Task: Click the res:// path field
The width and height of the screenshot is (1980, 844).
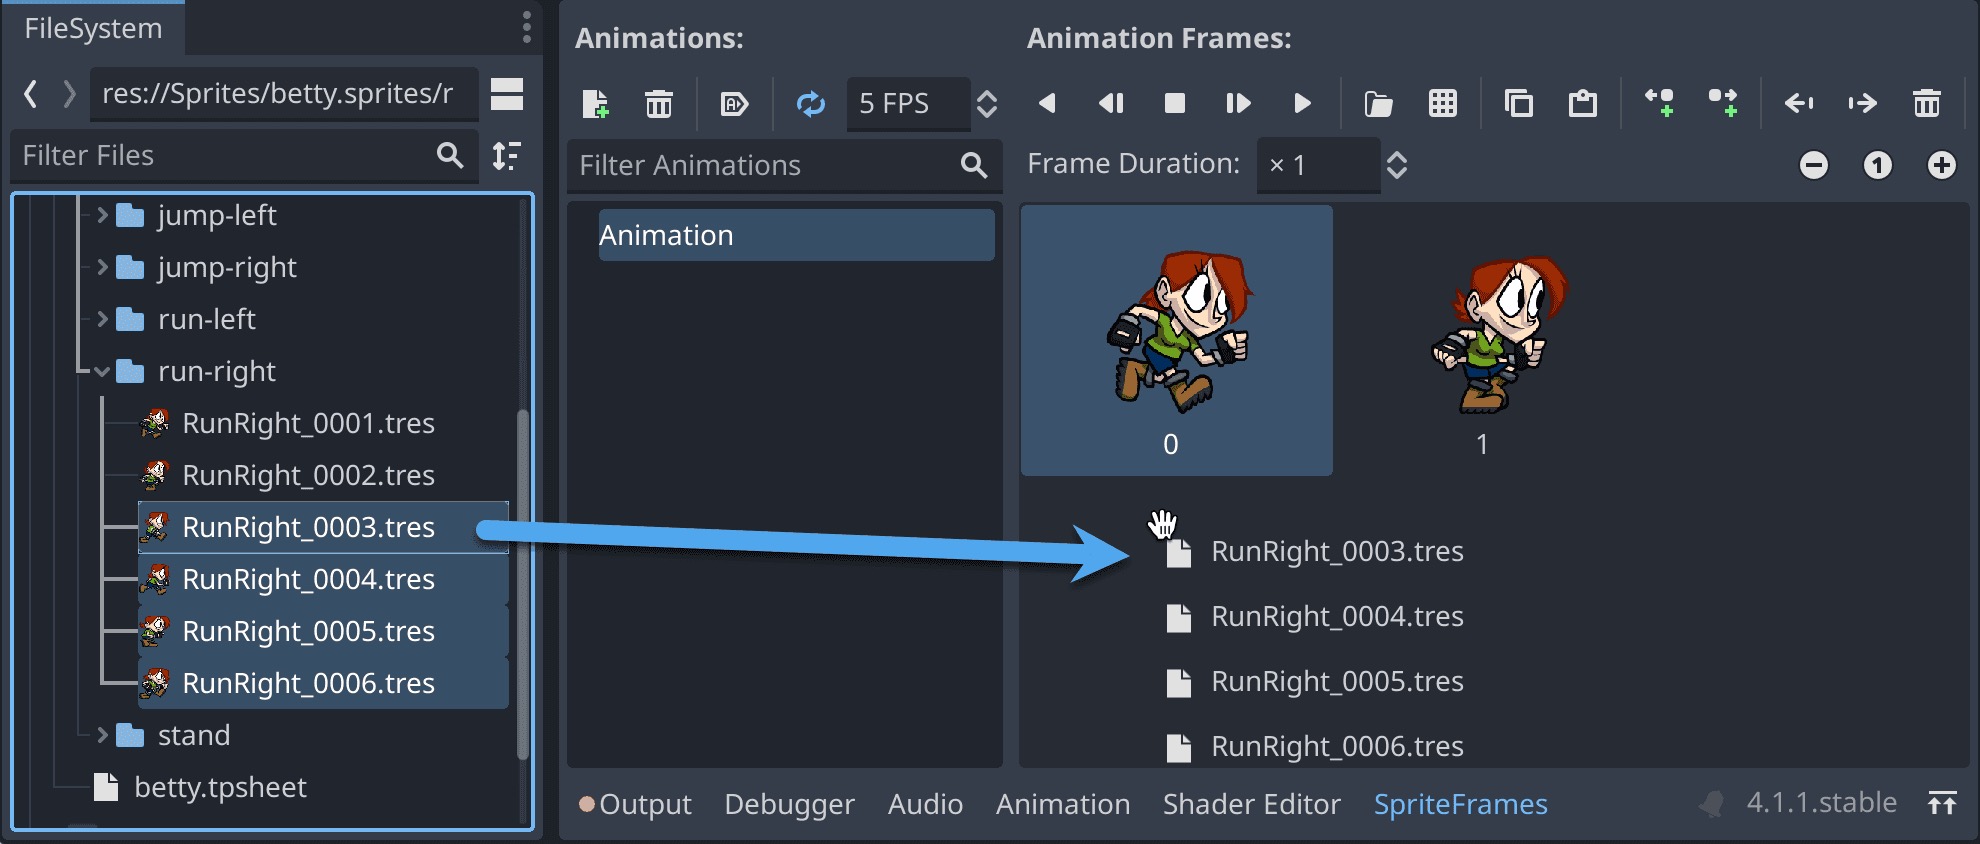Action: coord(284,94)
